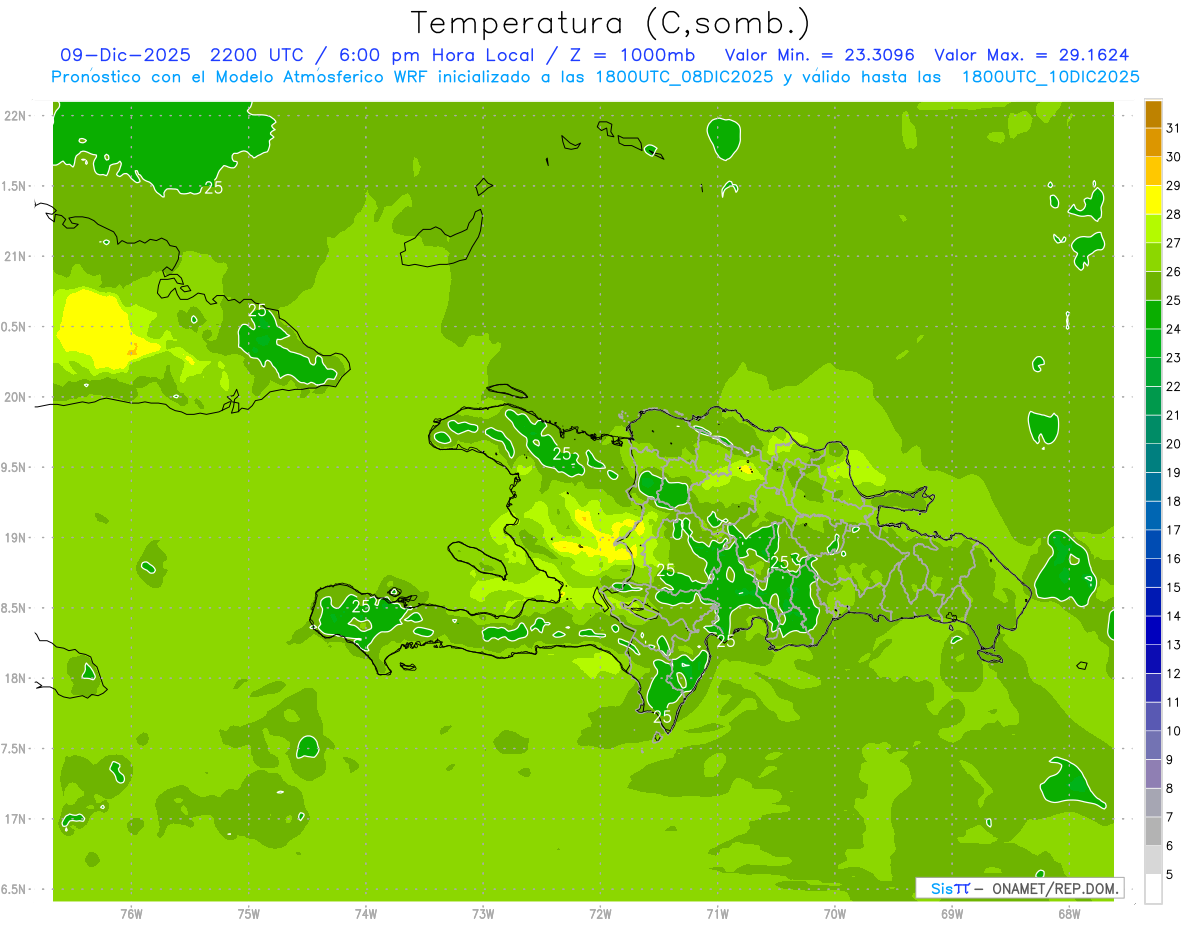The image size is (1200, 927).
Task: Click the "19N" latitude axis label
Action: coord(14,538)
